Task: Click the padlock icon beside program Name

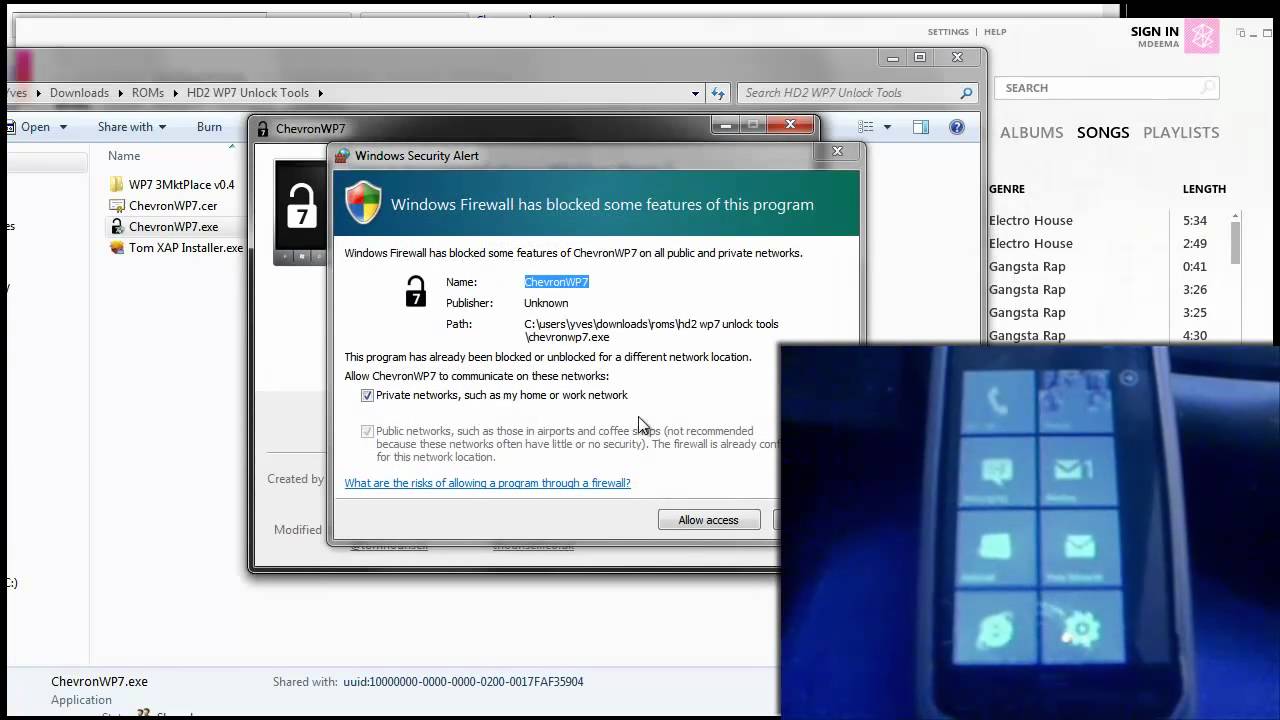Action: 415,291
